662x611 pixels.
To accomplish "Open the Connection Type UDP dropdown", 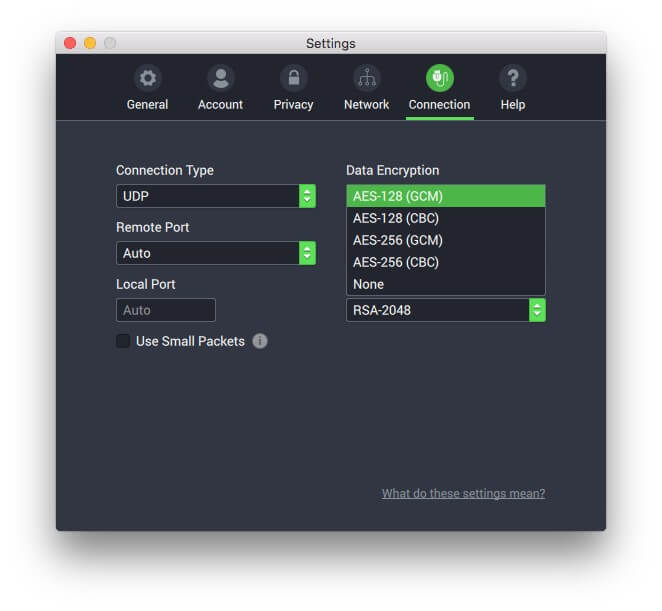I will tap(216, 196).
